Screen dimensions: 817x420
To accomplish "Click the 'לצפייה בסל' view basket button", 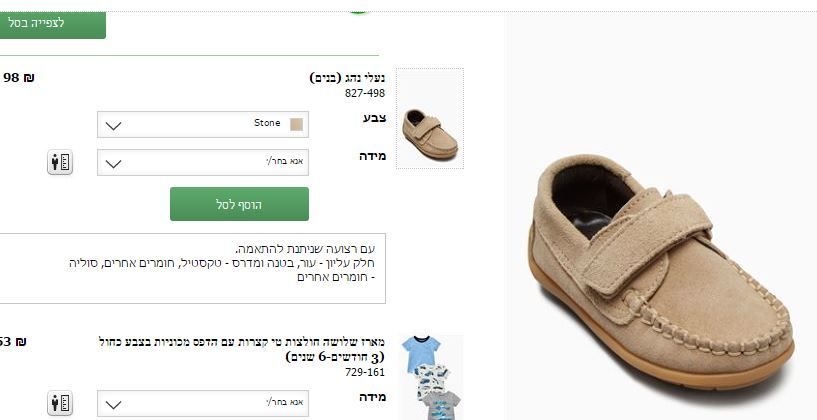I will 52,24.
